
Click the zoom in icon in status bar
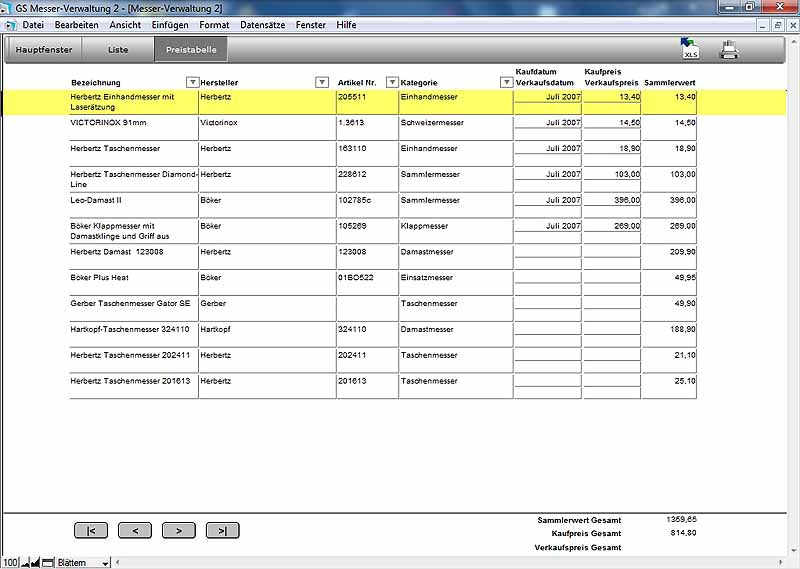coord(36,563)
